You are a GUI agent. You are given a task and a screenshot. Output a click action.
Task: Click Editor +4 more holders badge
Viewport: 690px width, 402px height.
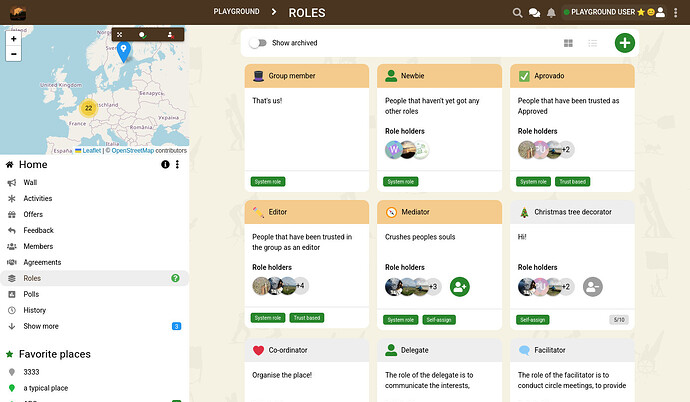tap(301, 285)
